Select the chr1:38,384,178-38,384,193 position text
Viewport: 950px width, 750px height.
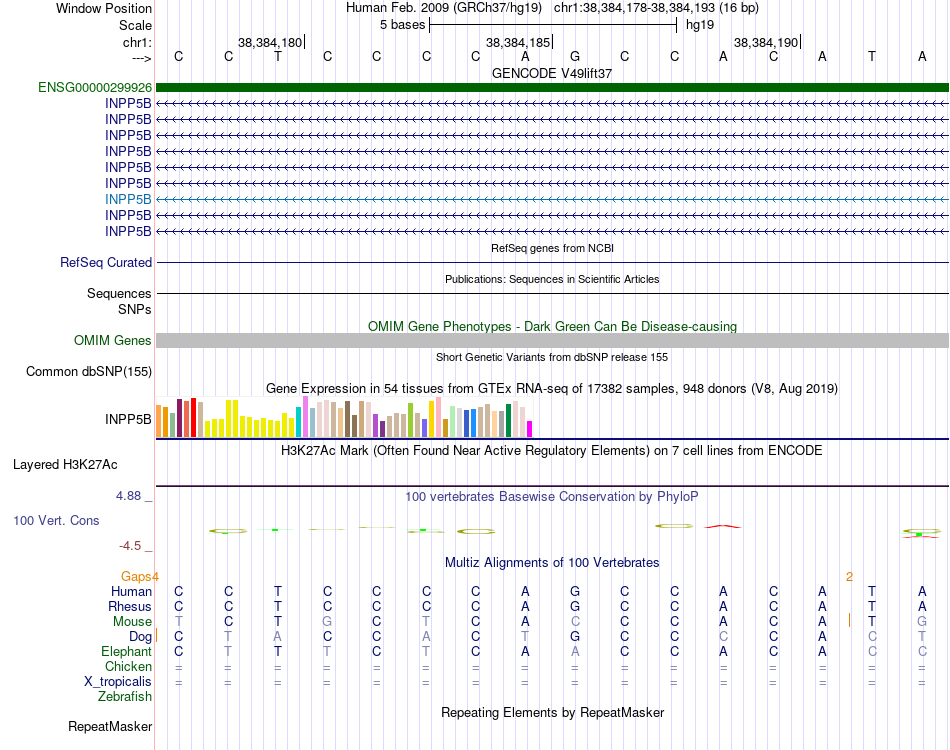pyautogui.click(x=656, y=8)
